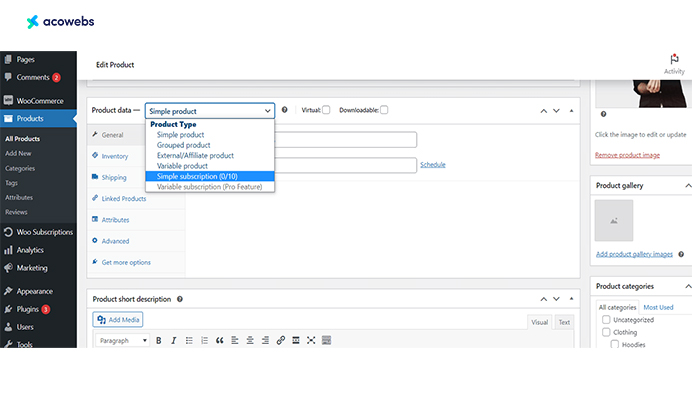The image size is (692, 399).
Task: Insert a blockquote
Action: coord(219,340)
